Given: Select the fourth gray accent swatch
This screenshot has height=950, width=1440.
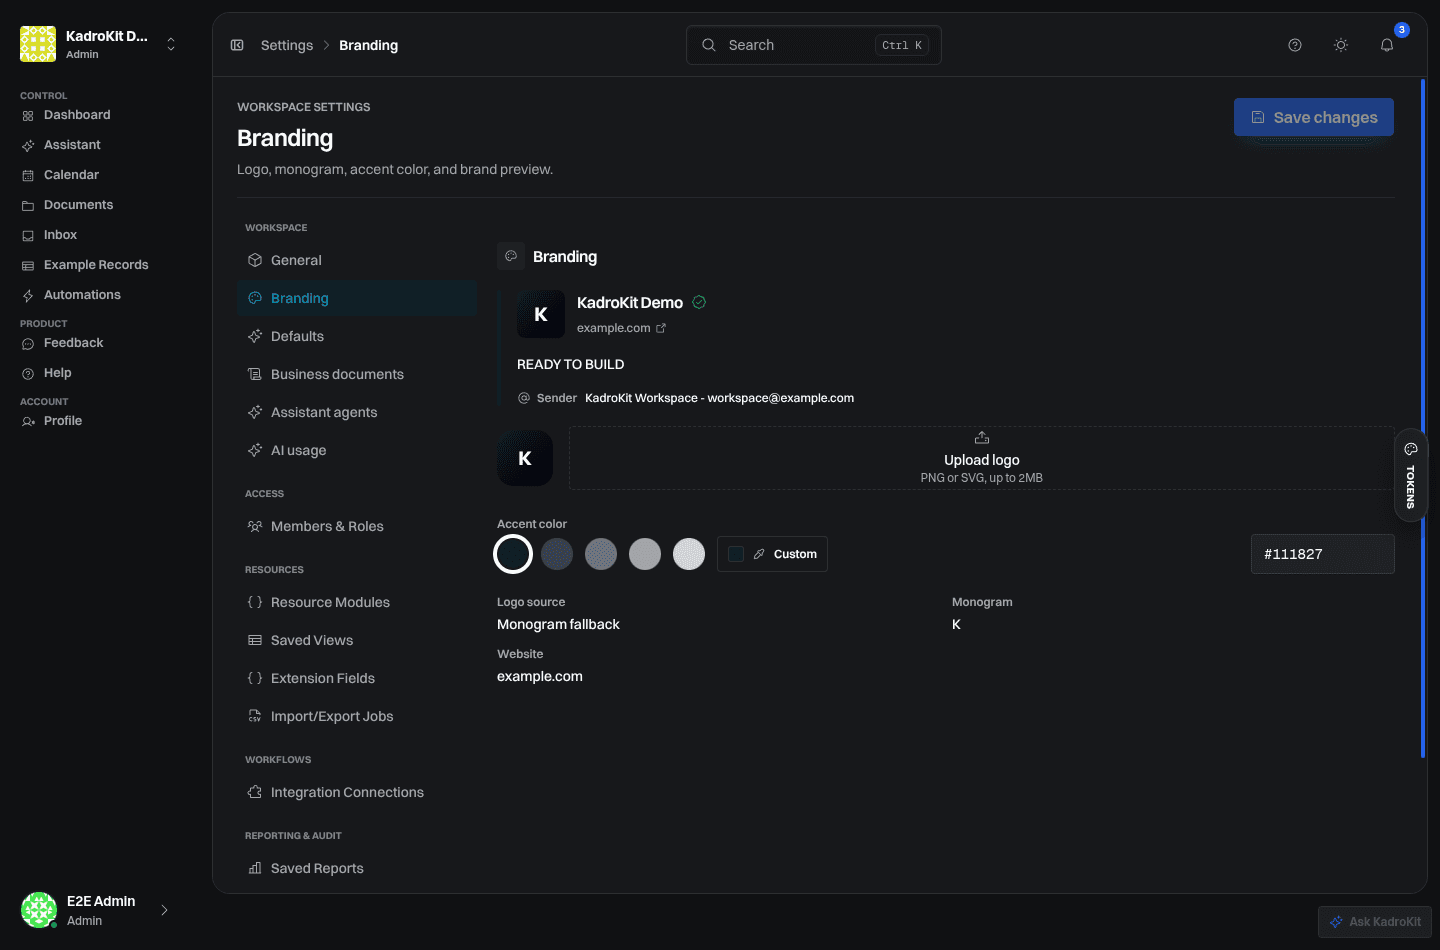Looking at the screenshot, I should pos(645,554).
